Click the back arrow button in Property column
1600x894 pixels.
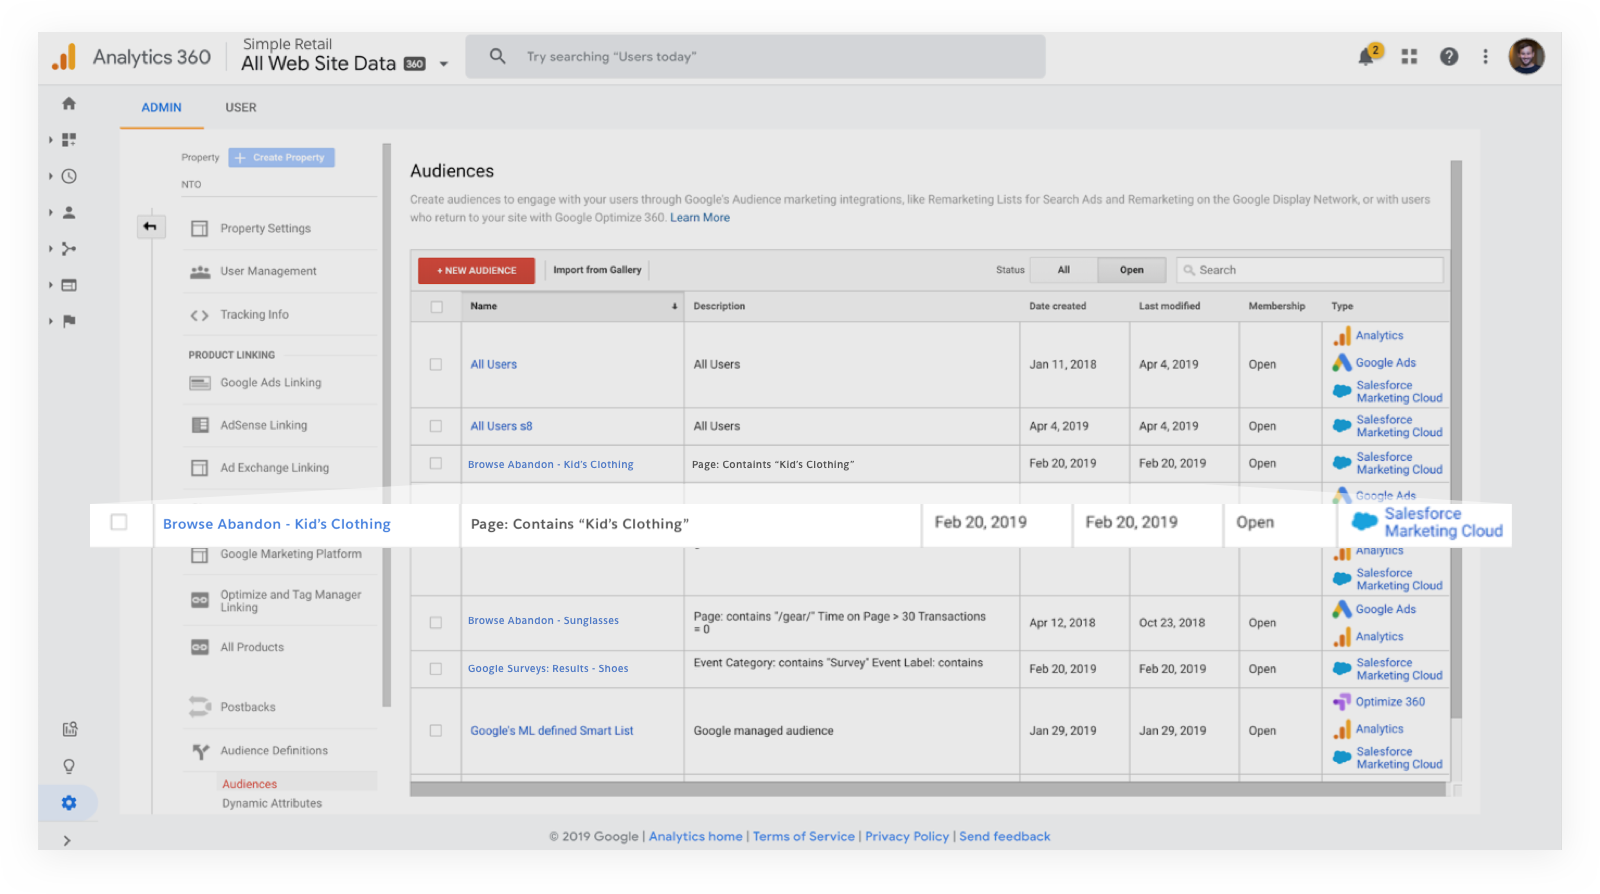pos(150,227)
